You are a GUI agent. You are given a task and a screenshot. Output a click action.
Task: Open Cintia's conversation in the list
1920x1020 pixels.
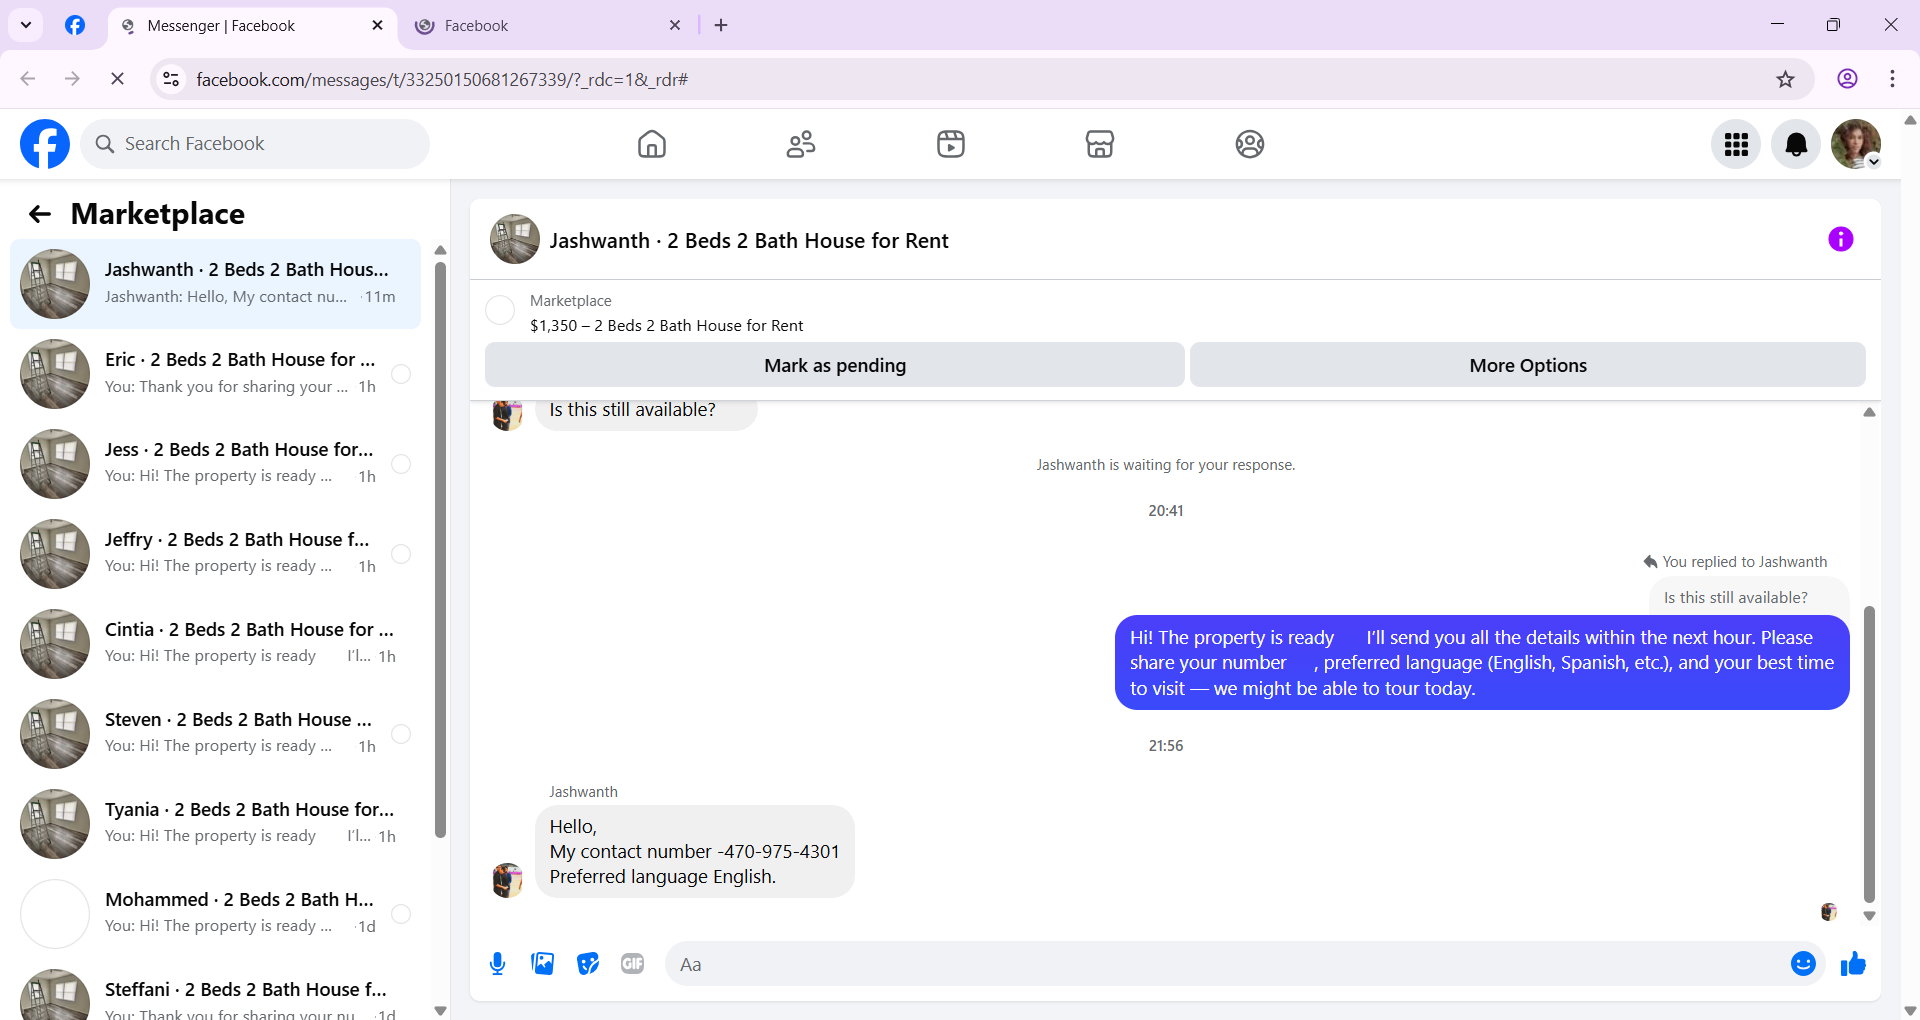215,644
